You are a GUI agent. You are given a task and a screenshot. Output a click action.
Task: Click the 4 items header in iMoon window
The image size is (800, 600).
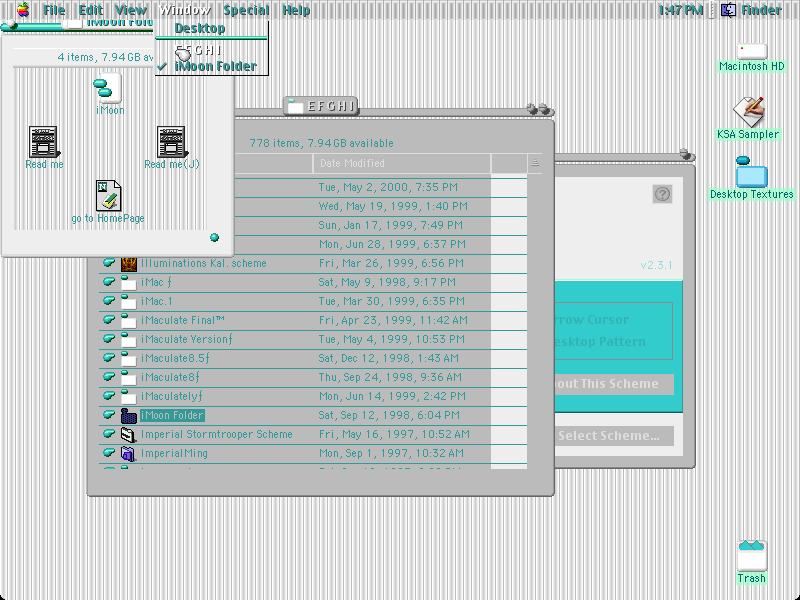(105, 57)
